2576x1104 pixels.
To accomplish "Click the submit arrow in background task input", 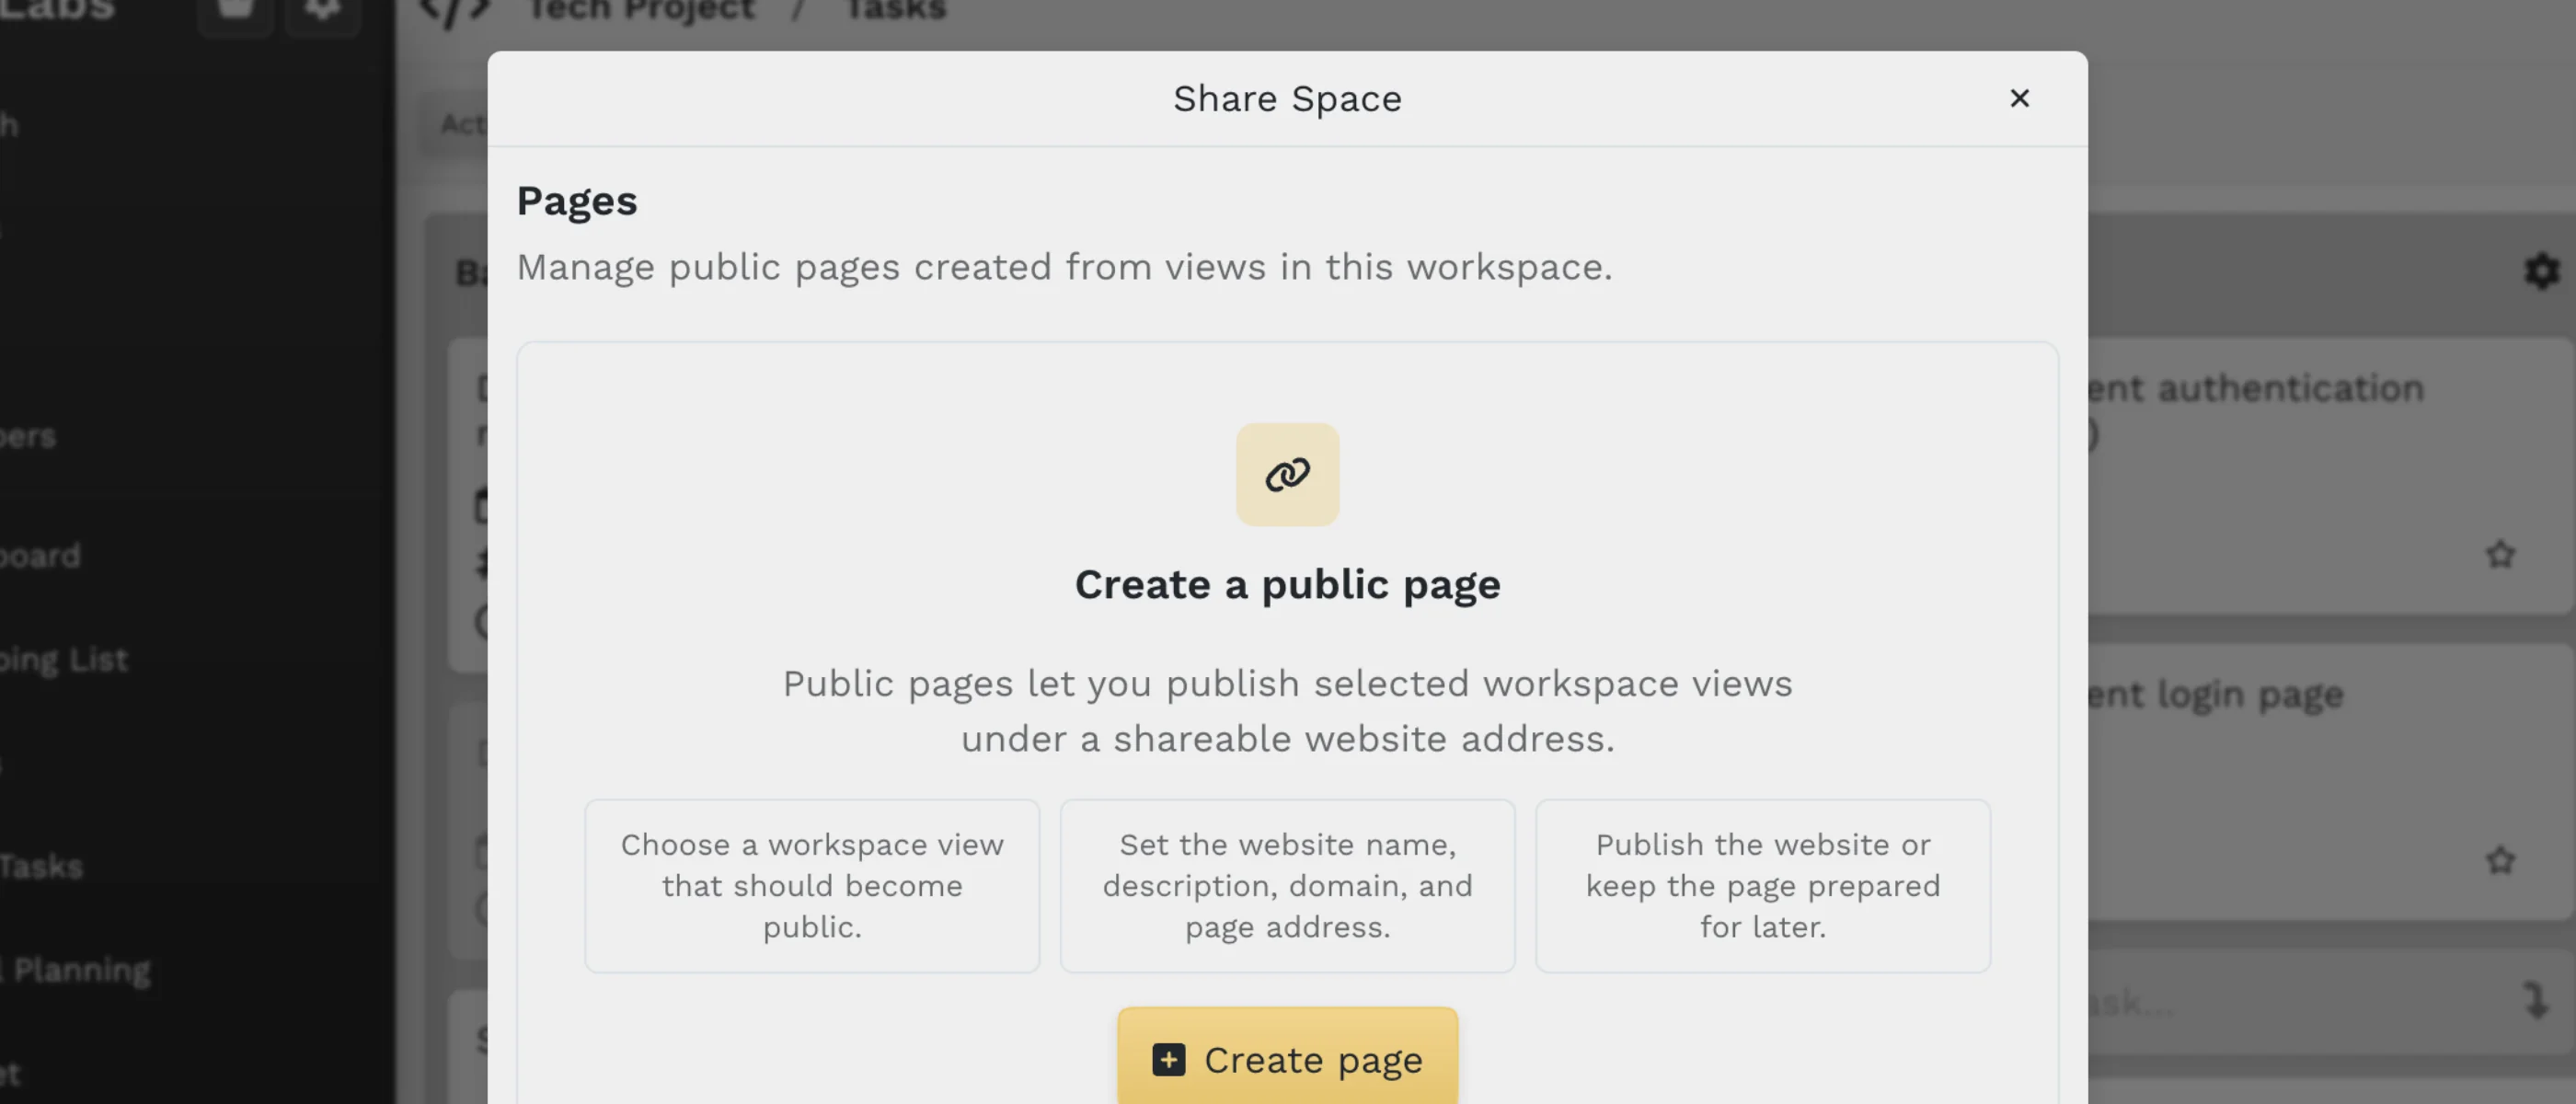I will pyautogui.click(x=2535, y=1000).
